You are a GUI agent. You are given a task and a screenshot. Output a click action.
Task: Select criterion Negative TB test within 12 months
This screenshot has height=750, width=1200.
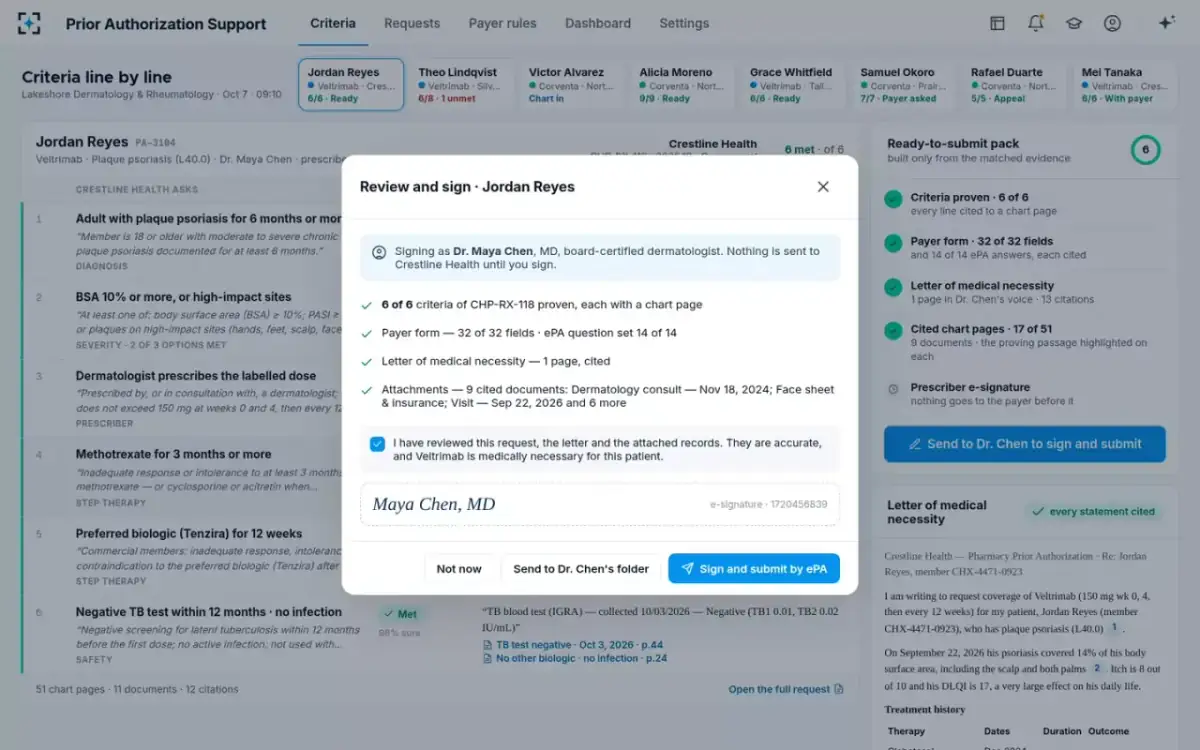pos(209,612)
